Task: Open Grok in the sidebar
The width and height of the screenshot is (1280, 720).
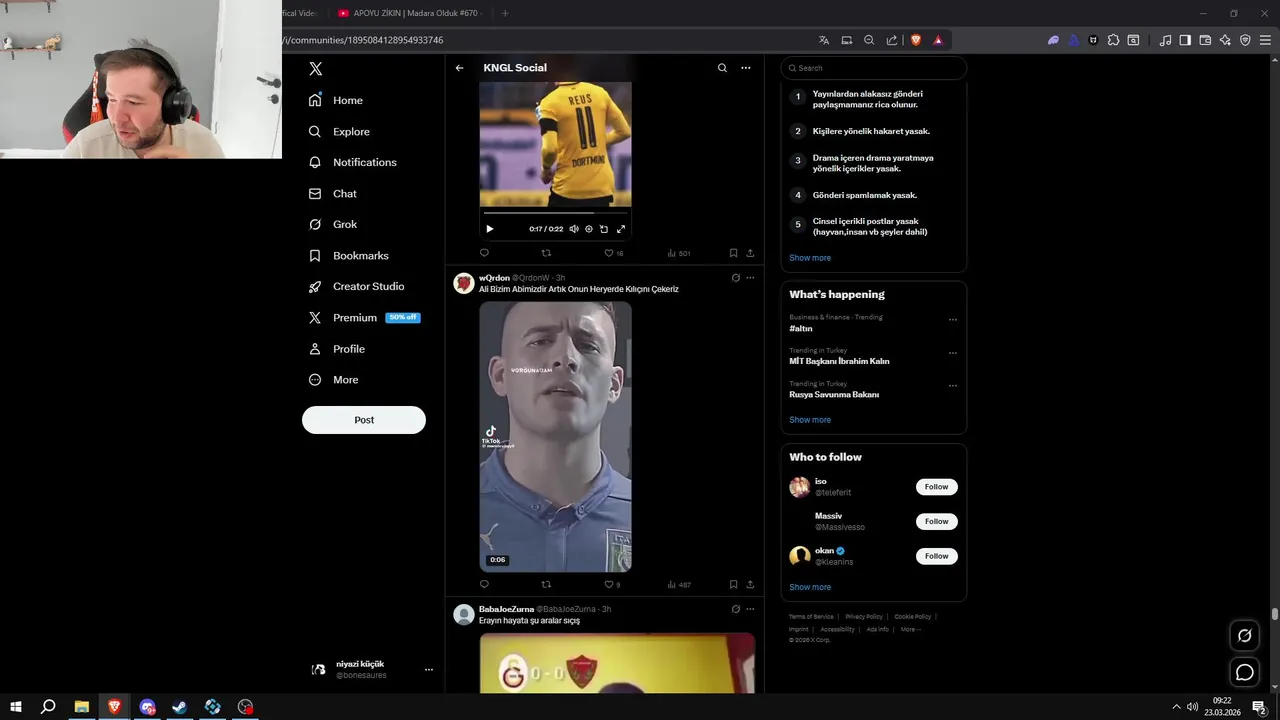Action: pyautogui.click(x=333, y=224)
